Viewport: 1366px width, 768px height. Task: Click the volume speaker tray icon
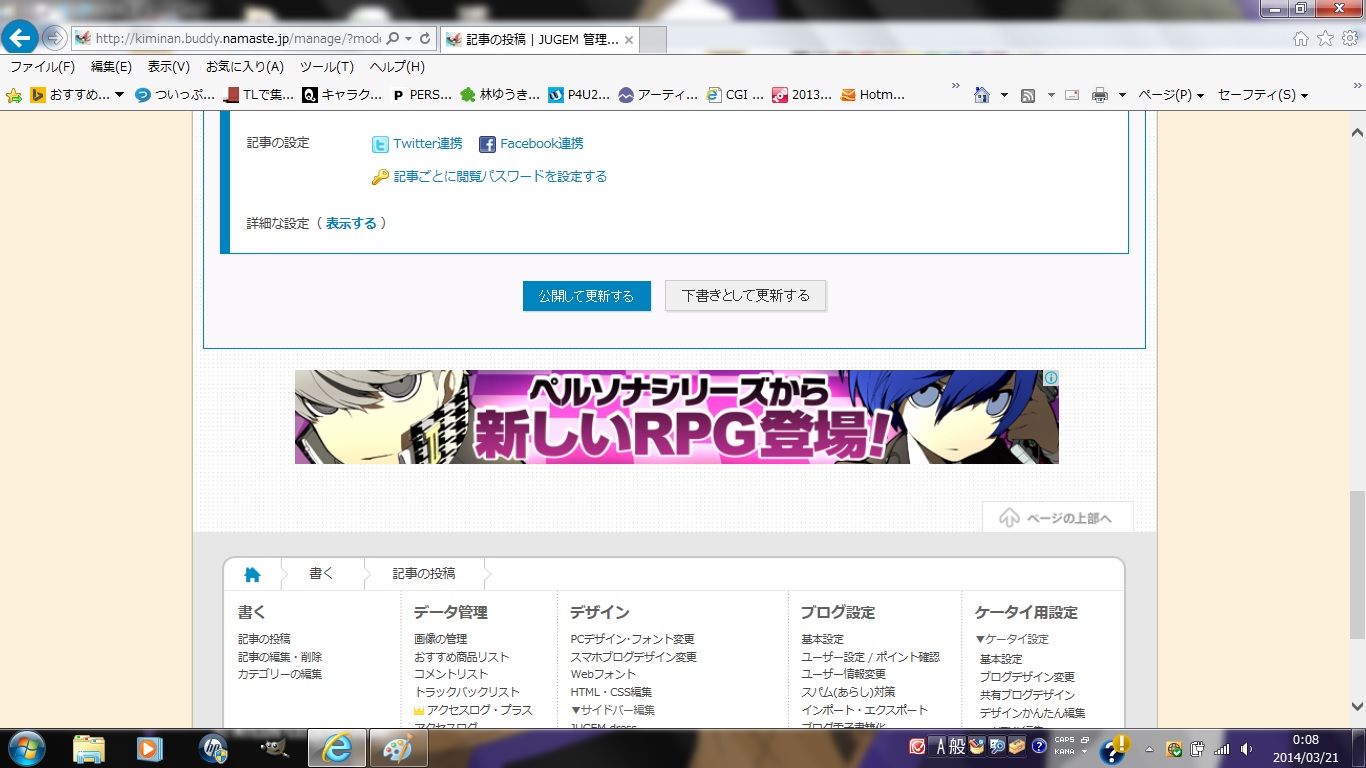(1246, 748)
